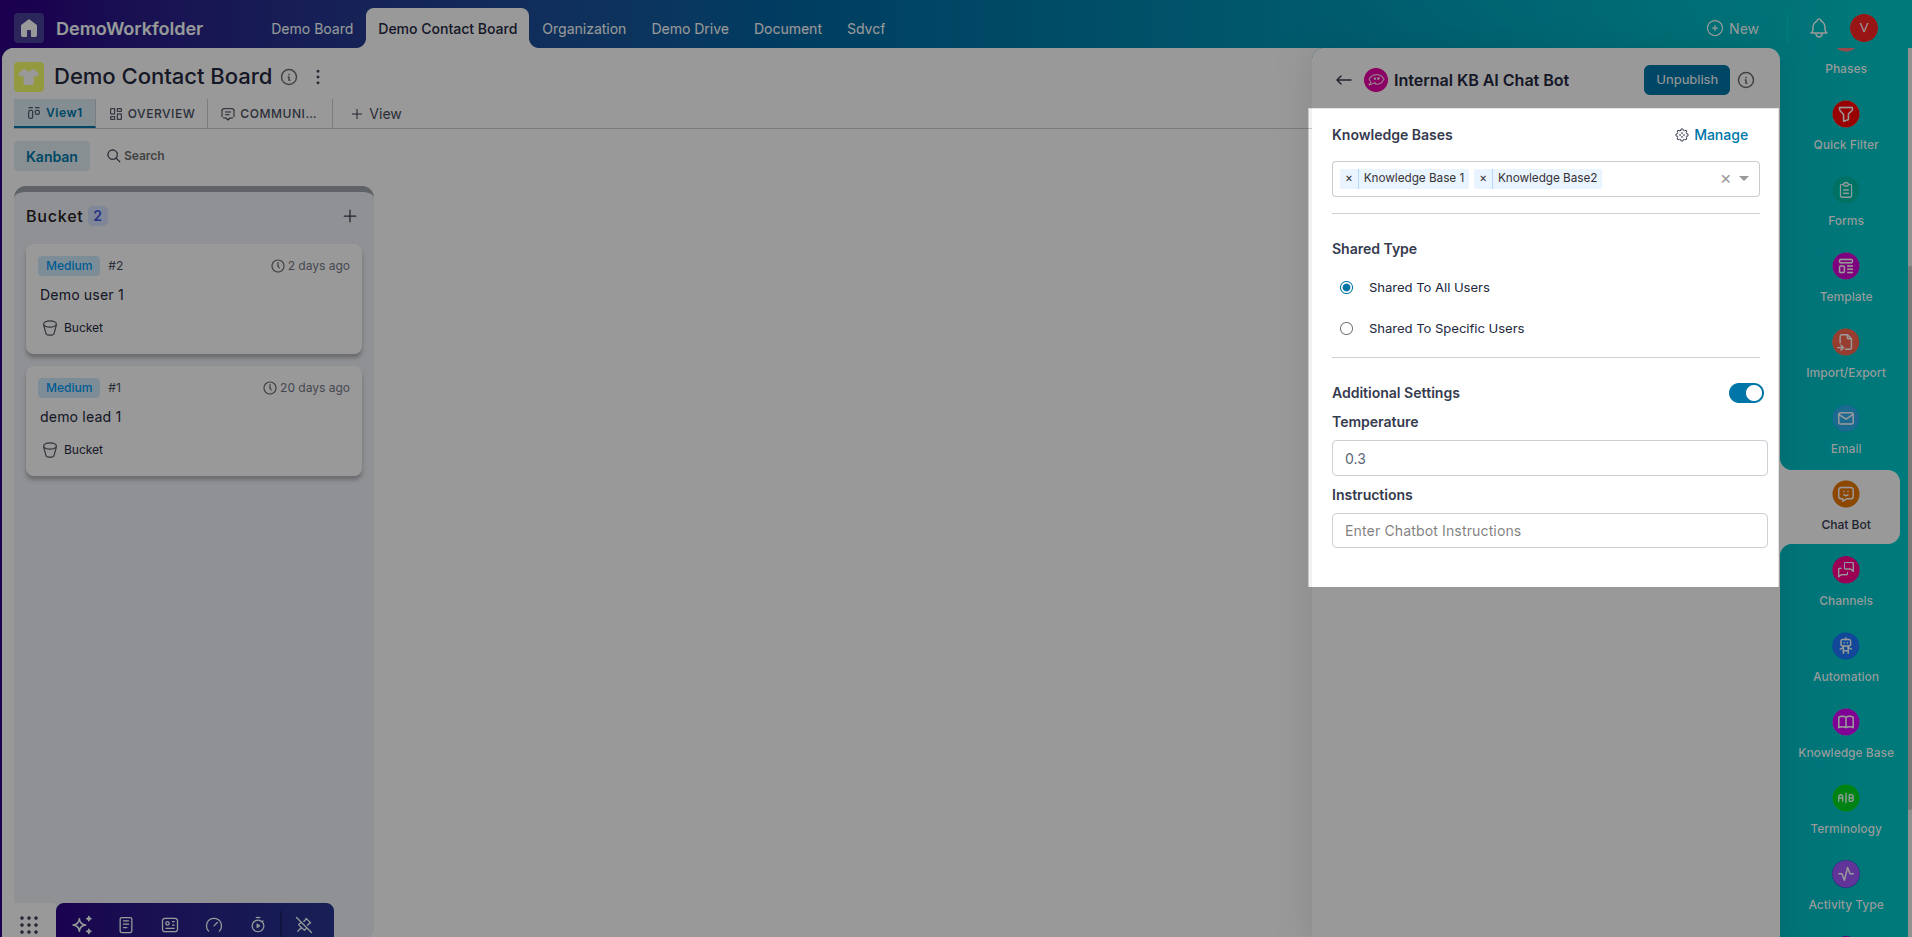Image resolution: width=1912 pixels, height=937 pixels.
Task: Click the Medium tag on card #2
Action: [x=69, y=266]
